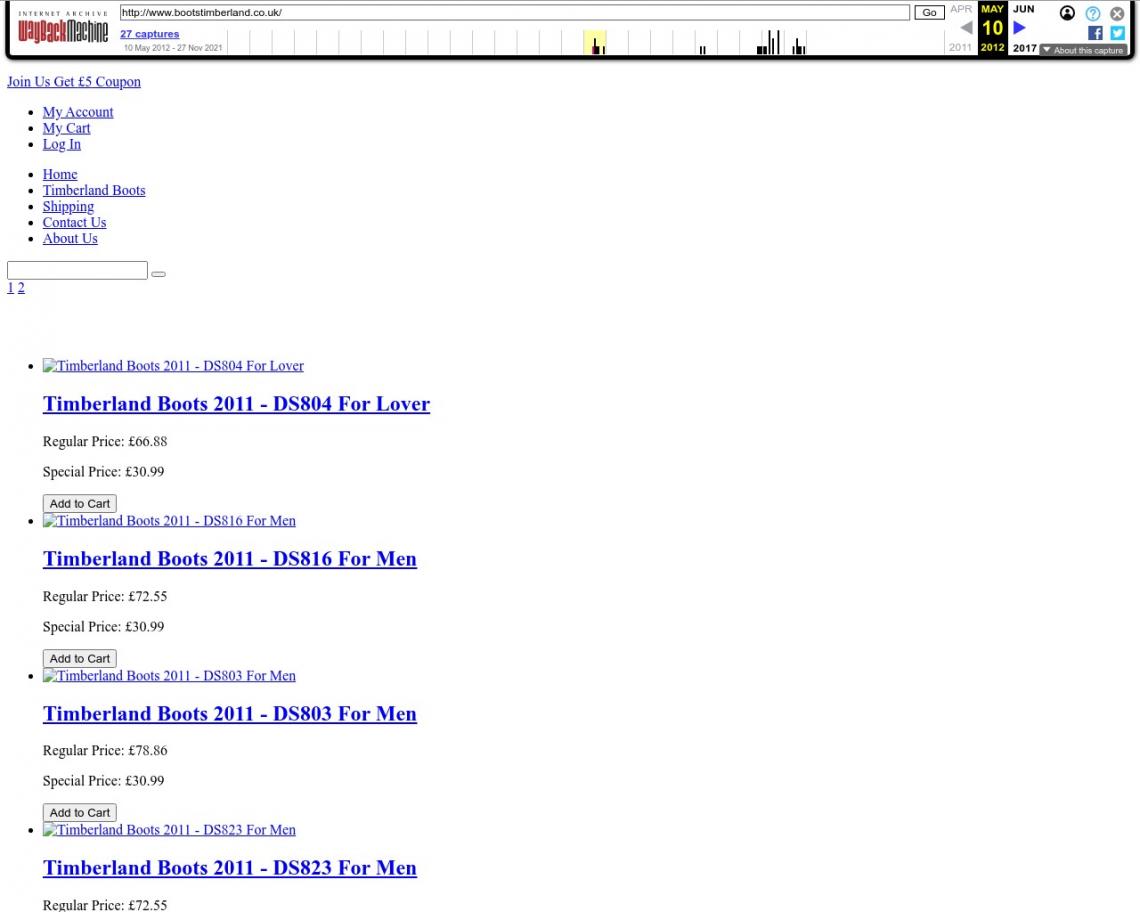Expand About this capture dropdown
This screenshot has width=1140, height=912.
coord(1083,50)
